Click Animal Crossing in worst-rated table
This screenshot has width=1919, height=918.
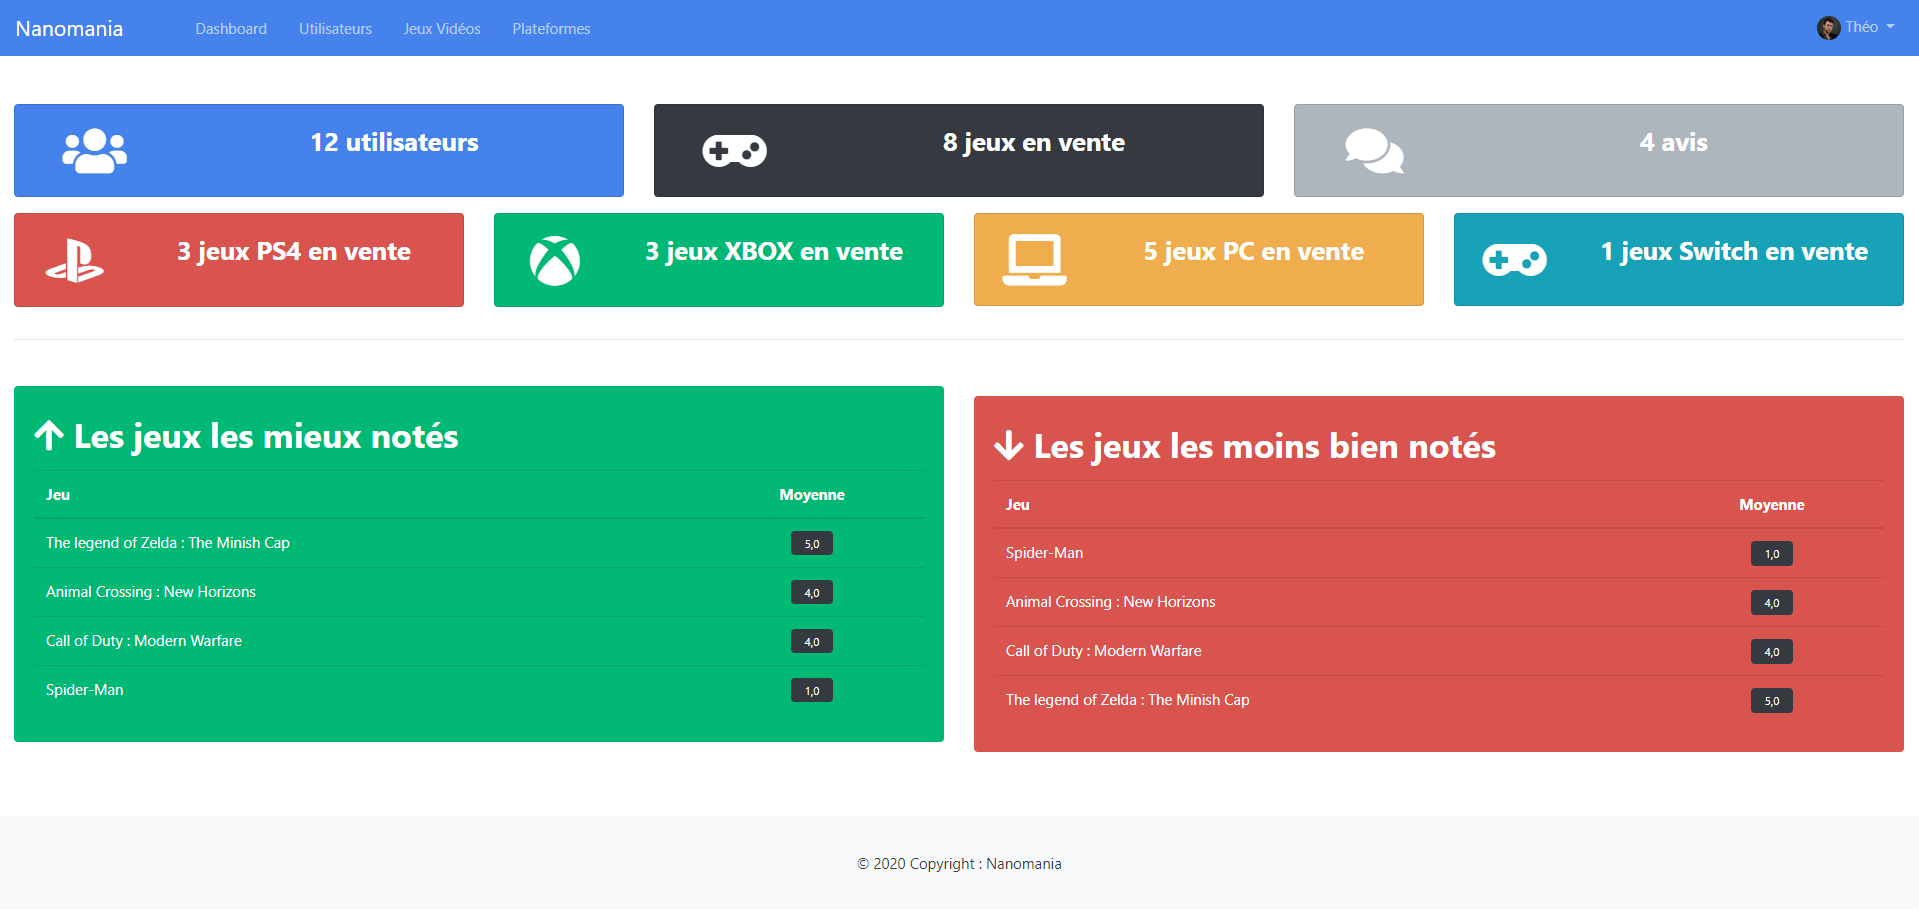1111,602
